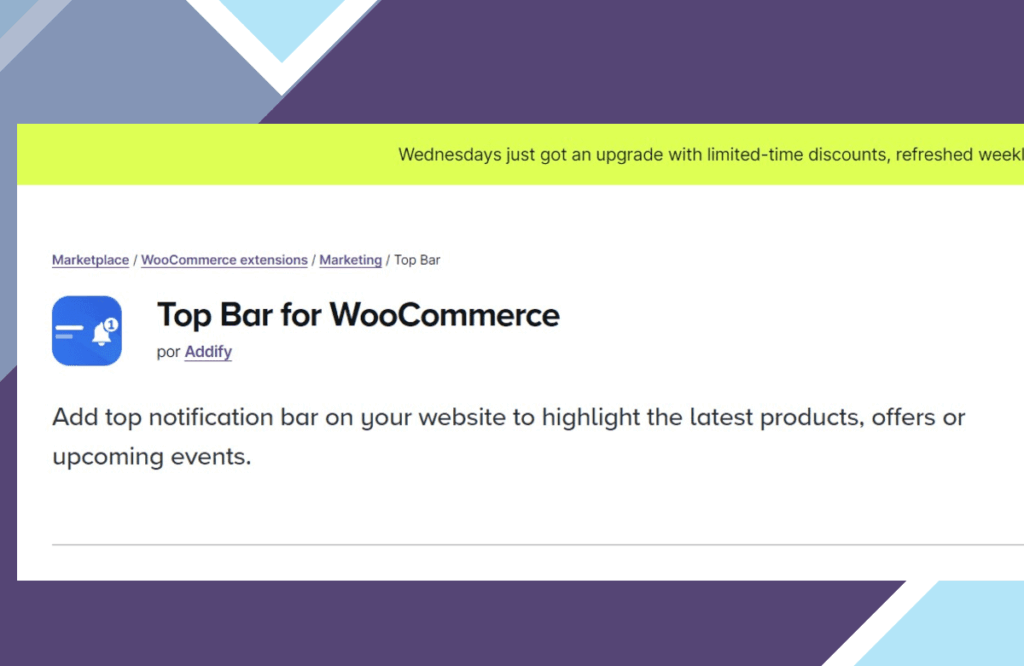Open the Marketplace breadcrumb link
Image resolution: width=1024 pixels, height=666 pixels.
[x=90, y=260]
